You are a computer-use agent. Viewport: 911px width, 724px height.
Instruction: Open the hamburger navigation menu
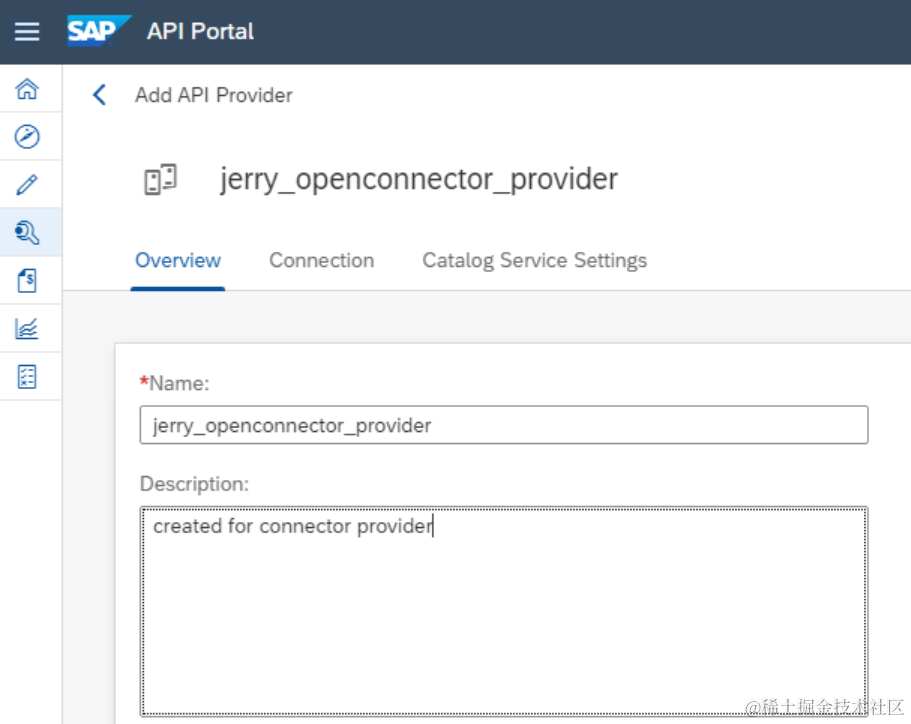(27, 32)
